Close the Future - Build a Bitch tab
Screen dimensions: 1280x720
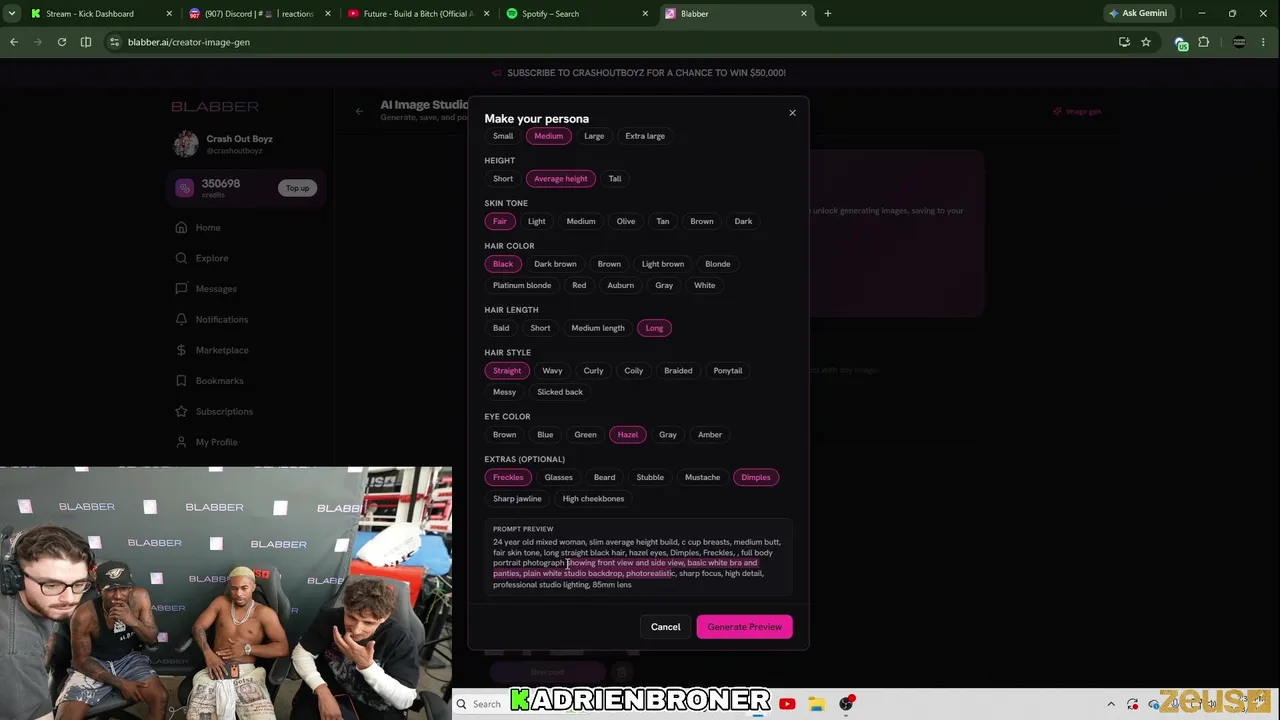pos(486,14)
